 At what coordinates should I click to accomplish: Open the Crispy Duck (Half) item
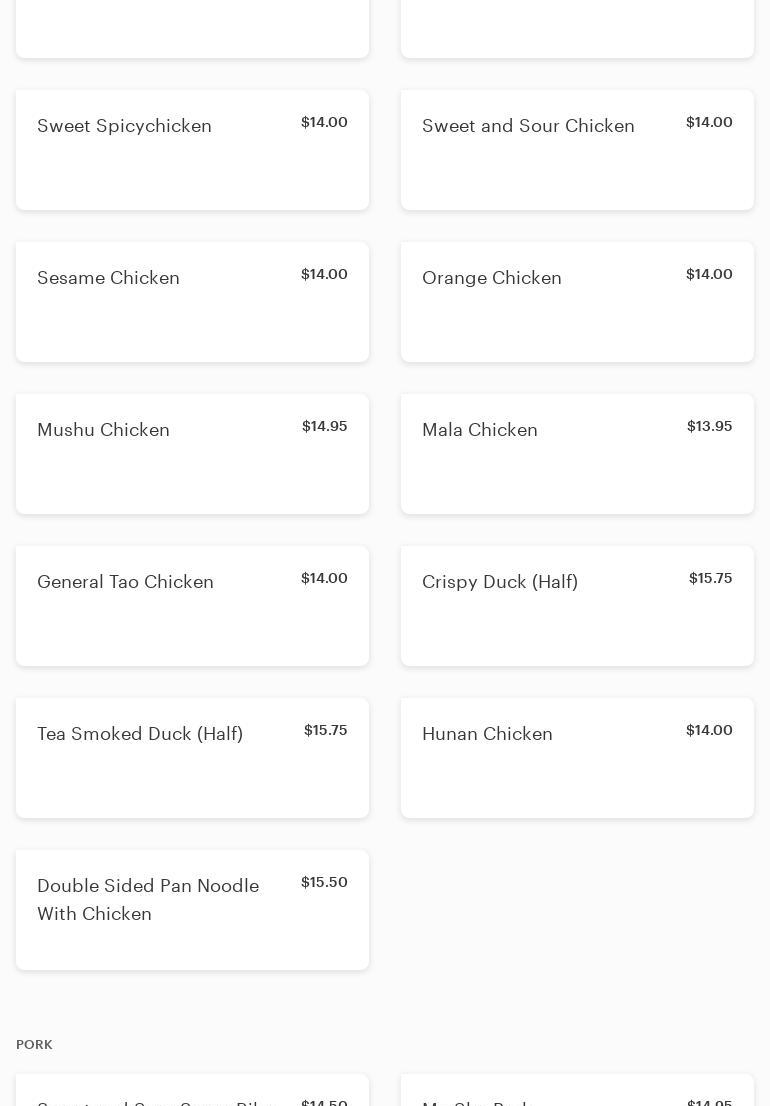pos(577,606)
